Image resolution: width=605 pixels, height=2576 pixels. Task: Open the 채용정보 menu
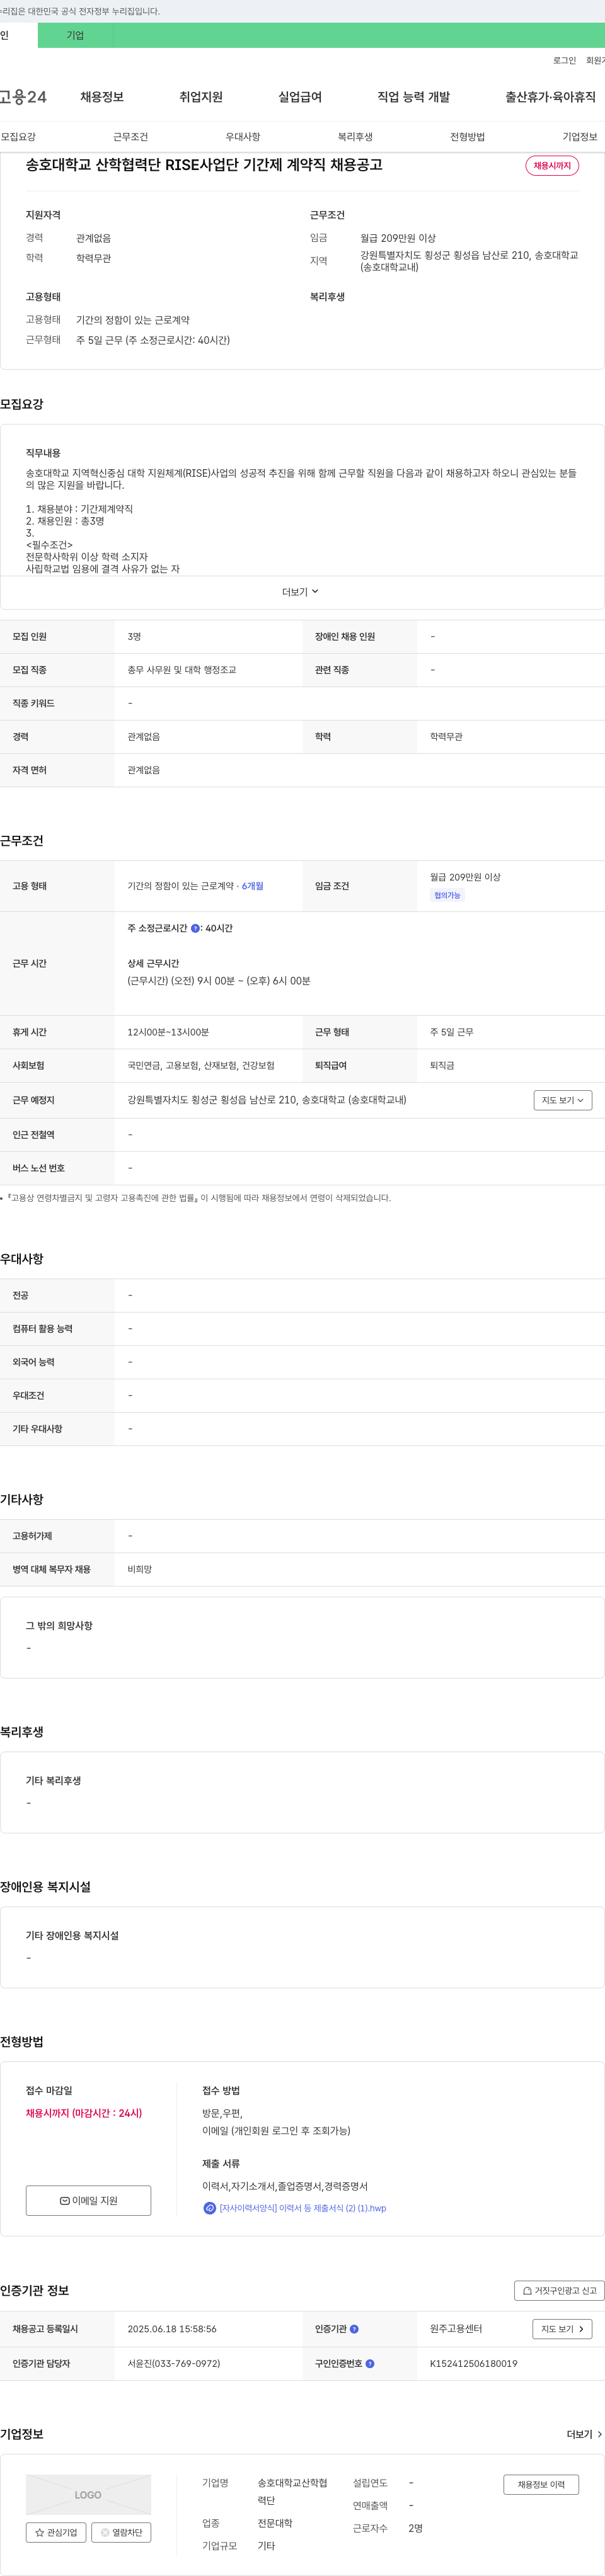click(x=102, y=97)
